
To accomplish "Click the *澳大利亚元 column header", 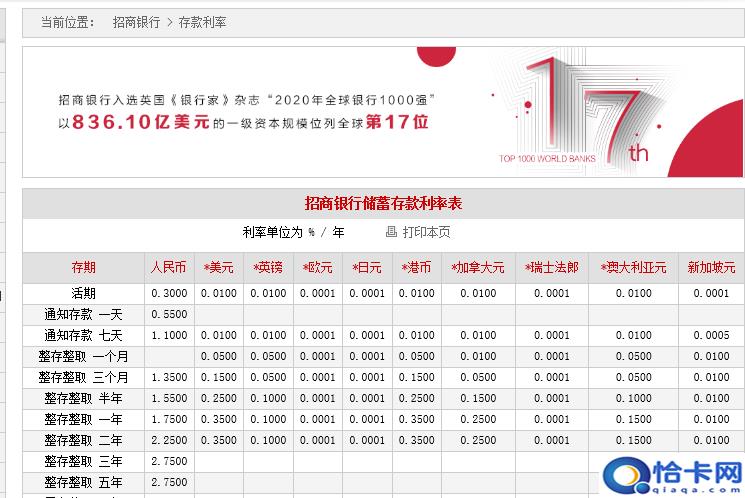I will coord(633,268).
